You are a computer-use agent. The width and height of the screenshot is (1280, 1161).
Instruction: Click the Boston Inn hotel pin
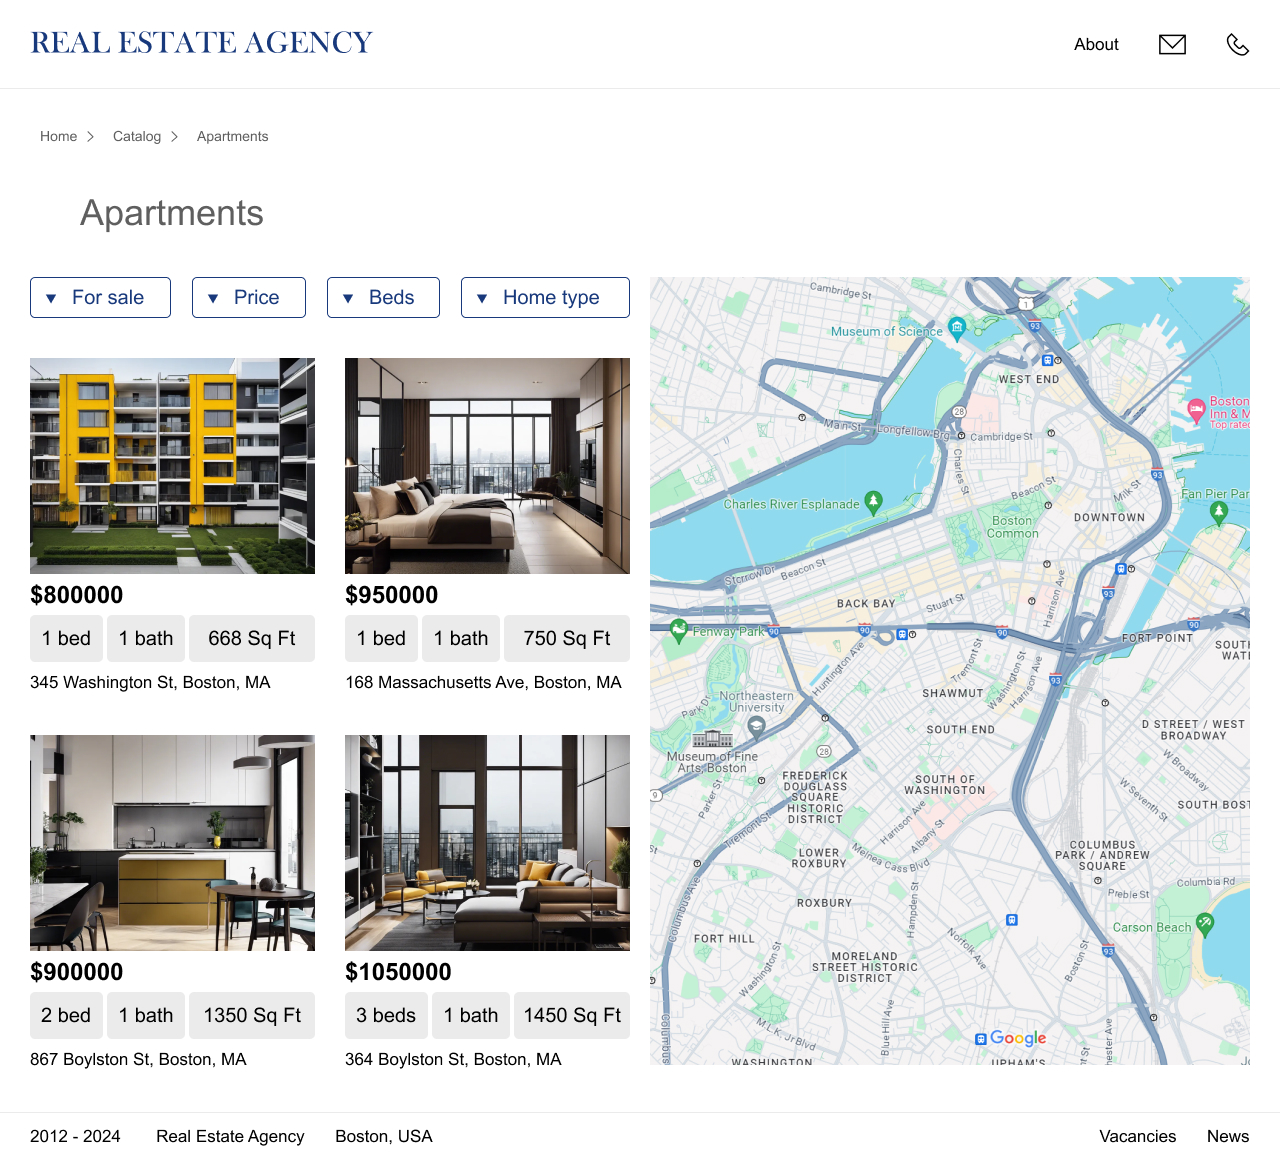(1196, 411)
